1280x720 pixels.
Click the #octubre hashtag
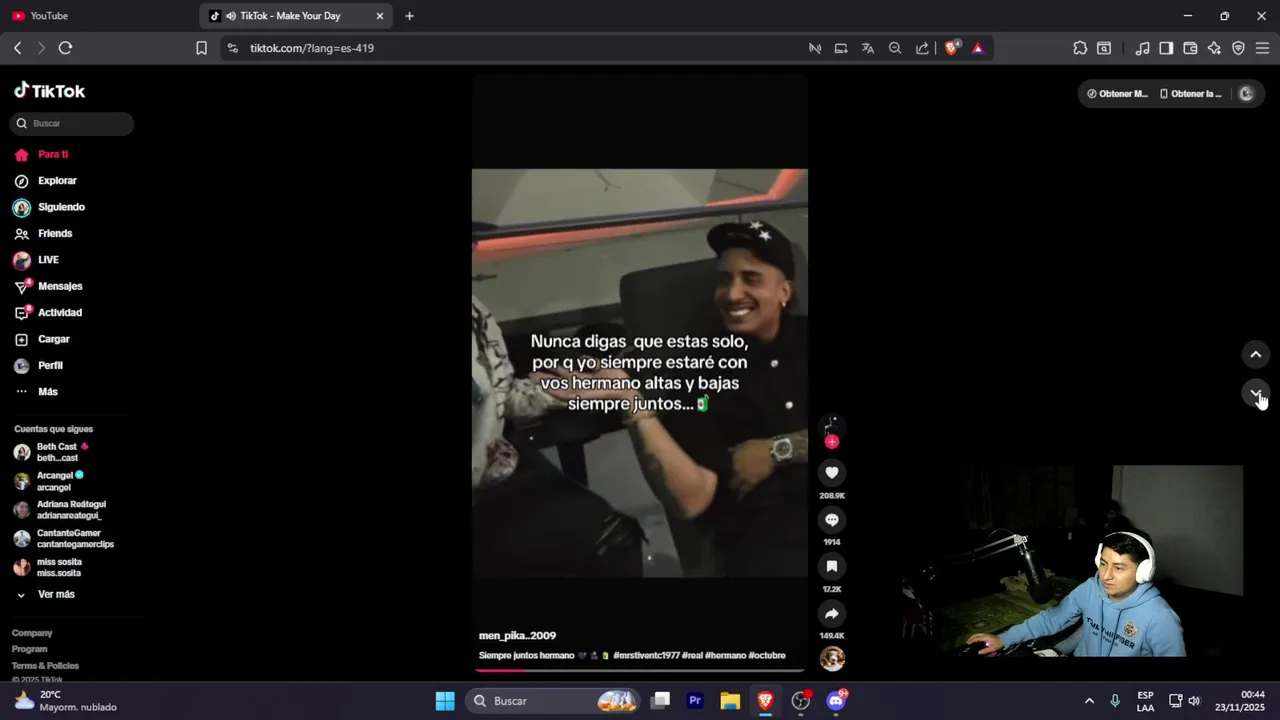pos(767,656)
